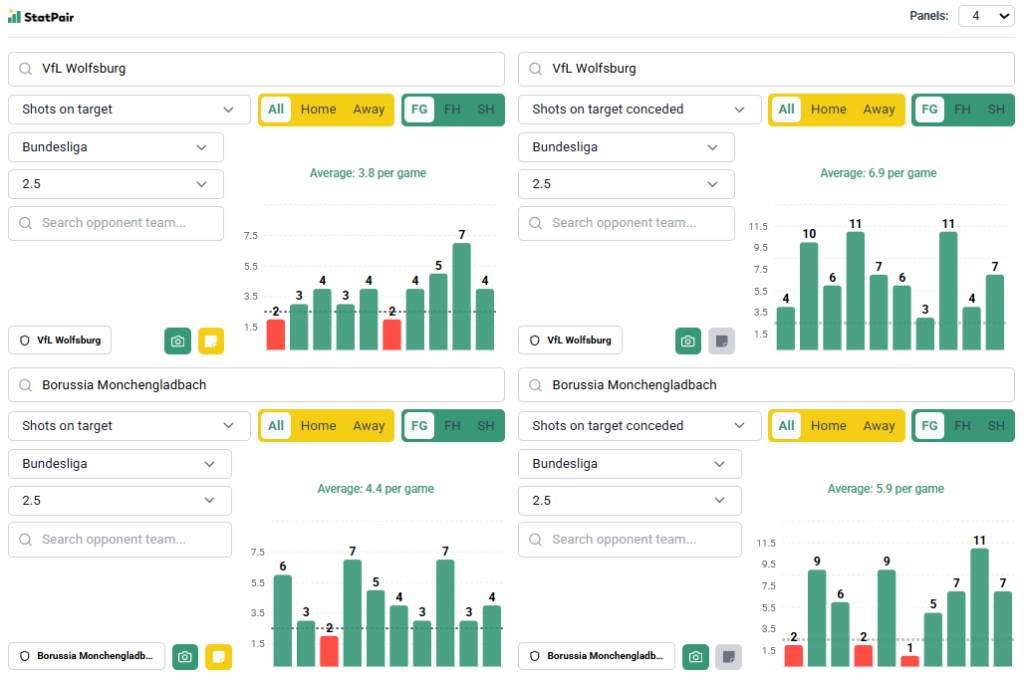Click camera icon in Monchengladbach shots on target panel
The height and width of the screenshot is (679, 1024).
click(185, 657)
